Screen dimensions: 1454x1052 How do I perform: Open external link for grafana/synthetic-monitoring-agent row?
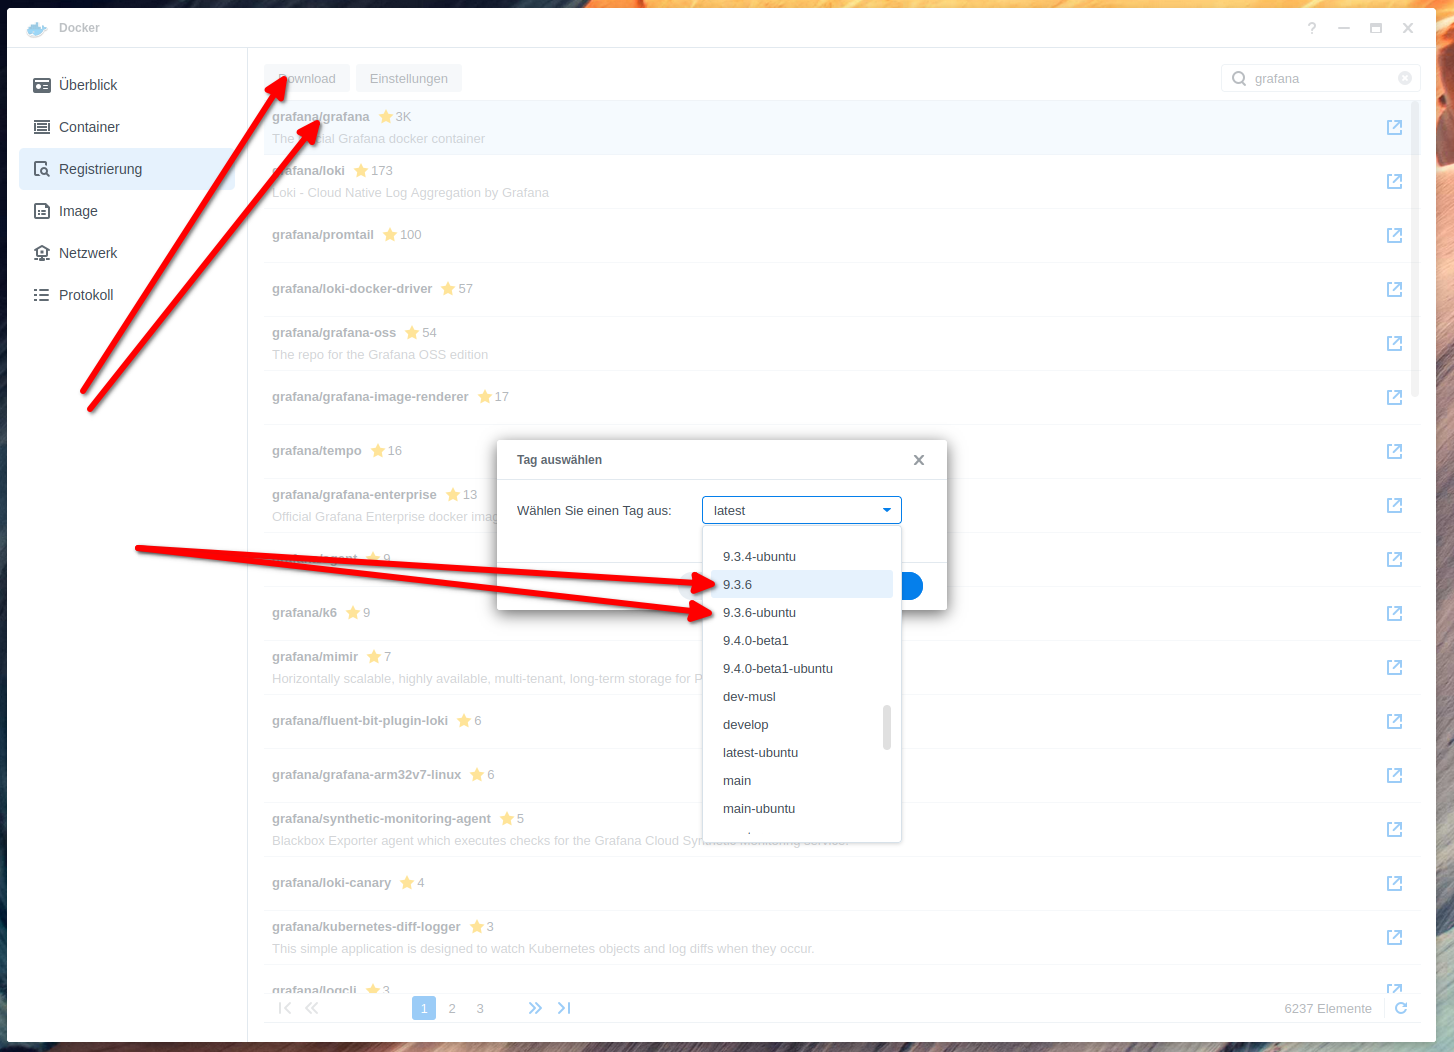[1394, 829]
